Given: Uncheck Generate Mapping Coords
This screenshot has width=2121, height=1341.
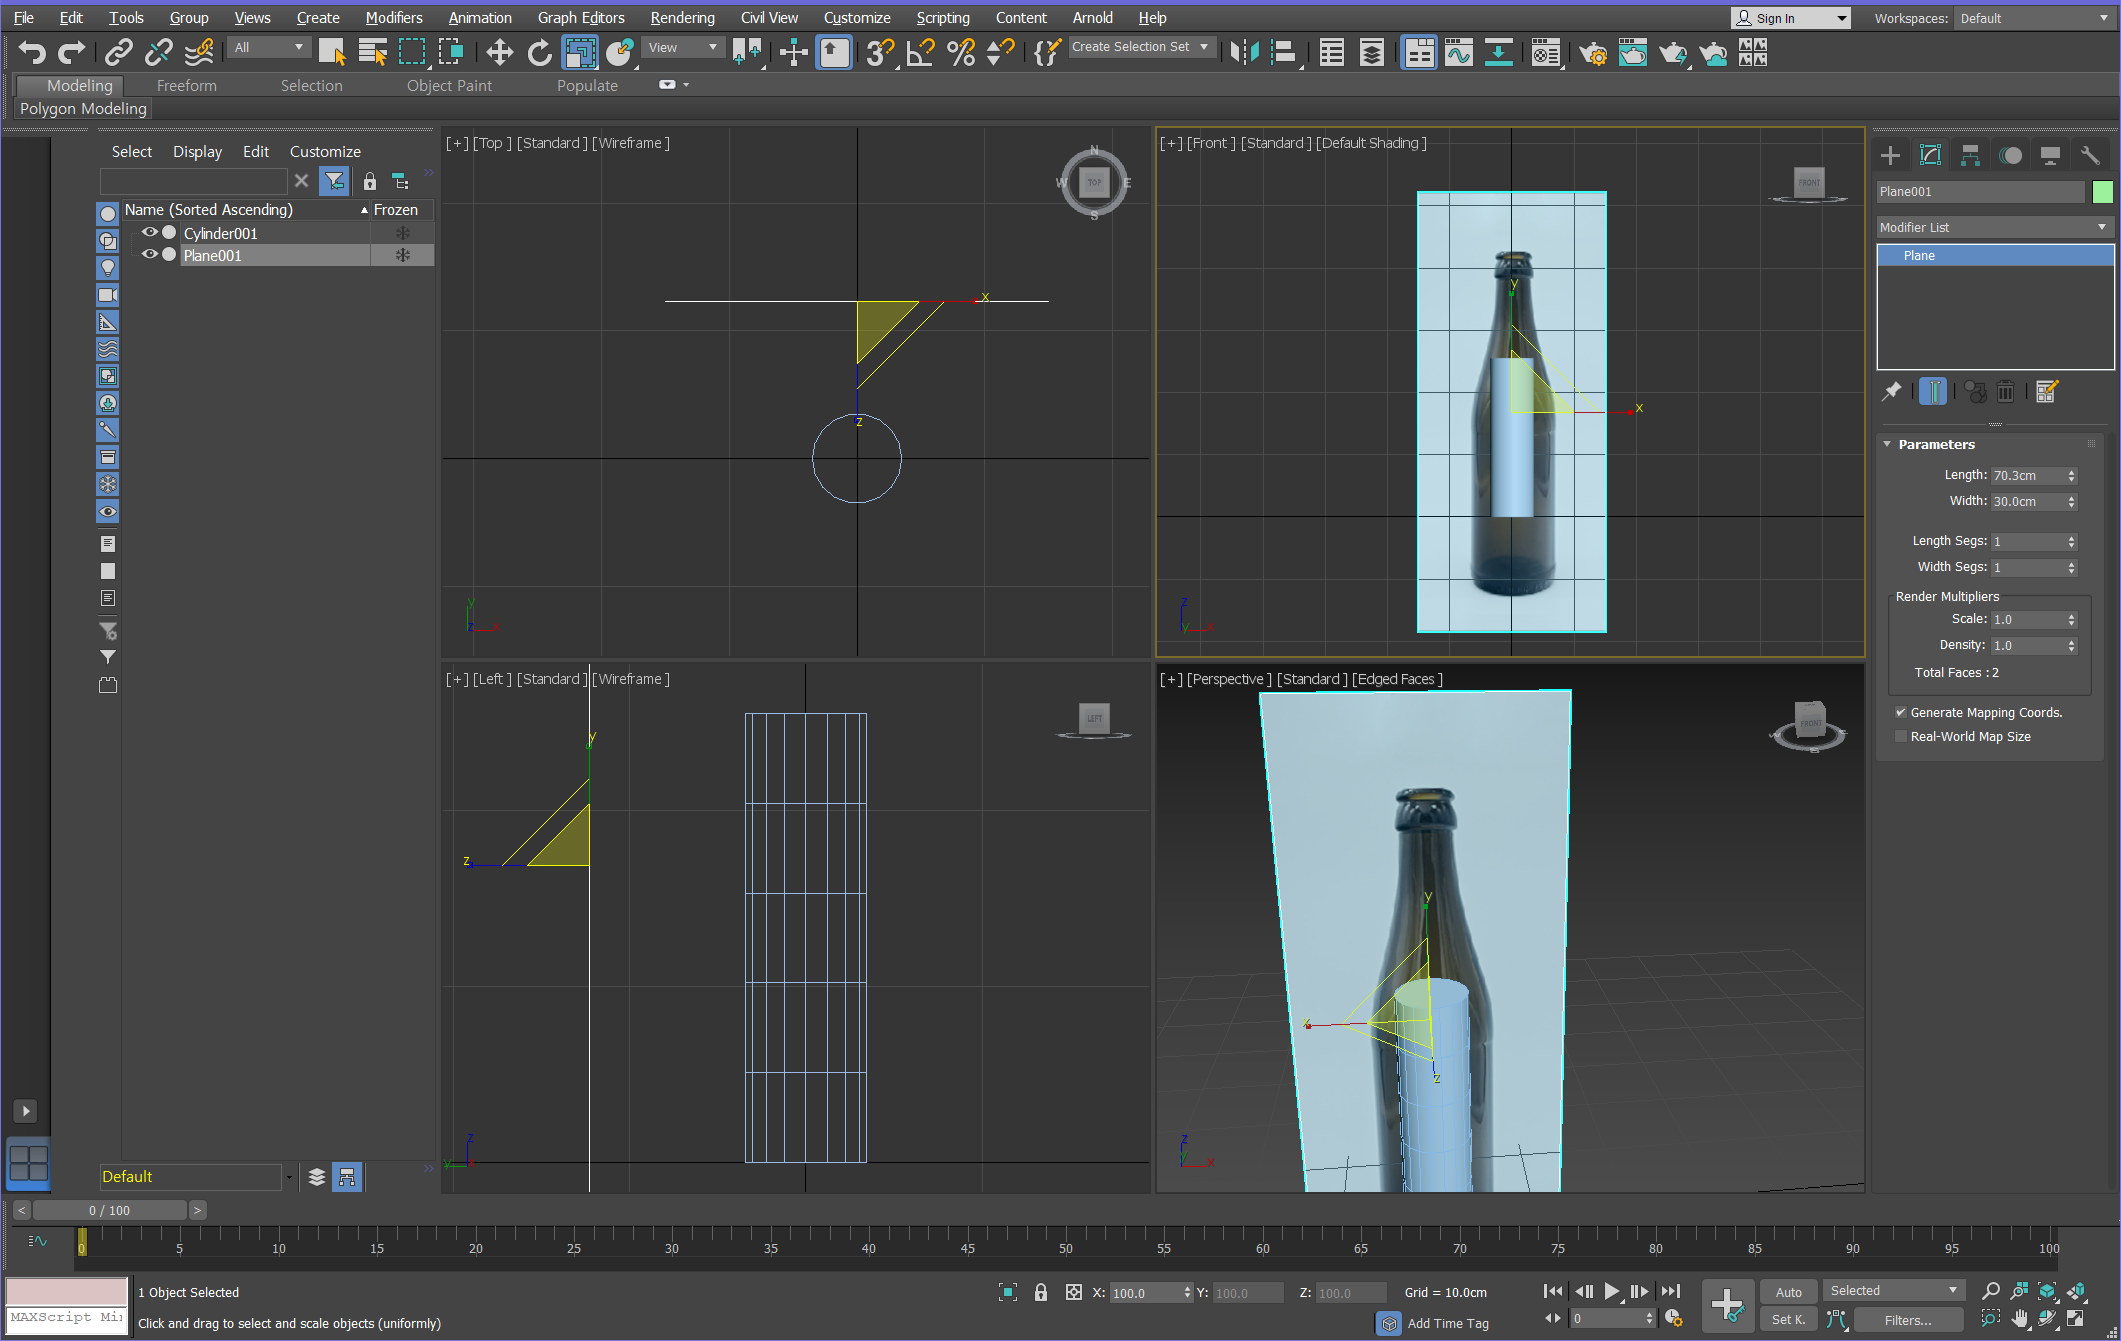Looking at the screenshot, I should click(1901, 713).
